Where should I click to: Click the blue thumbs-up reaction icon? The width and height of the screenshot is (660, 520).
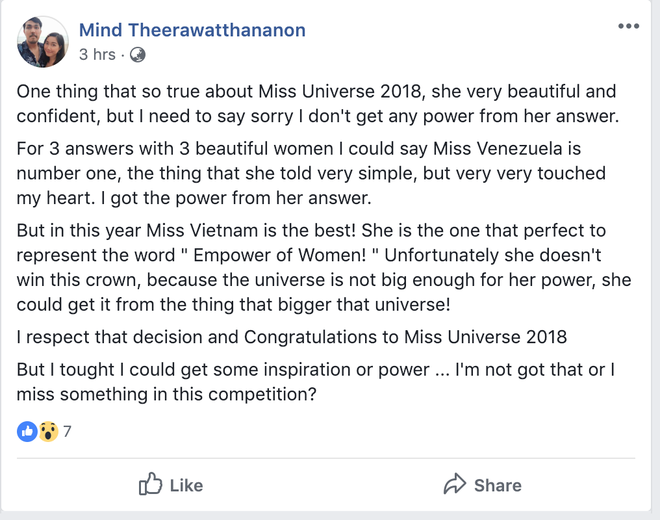tap(27, 432)
